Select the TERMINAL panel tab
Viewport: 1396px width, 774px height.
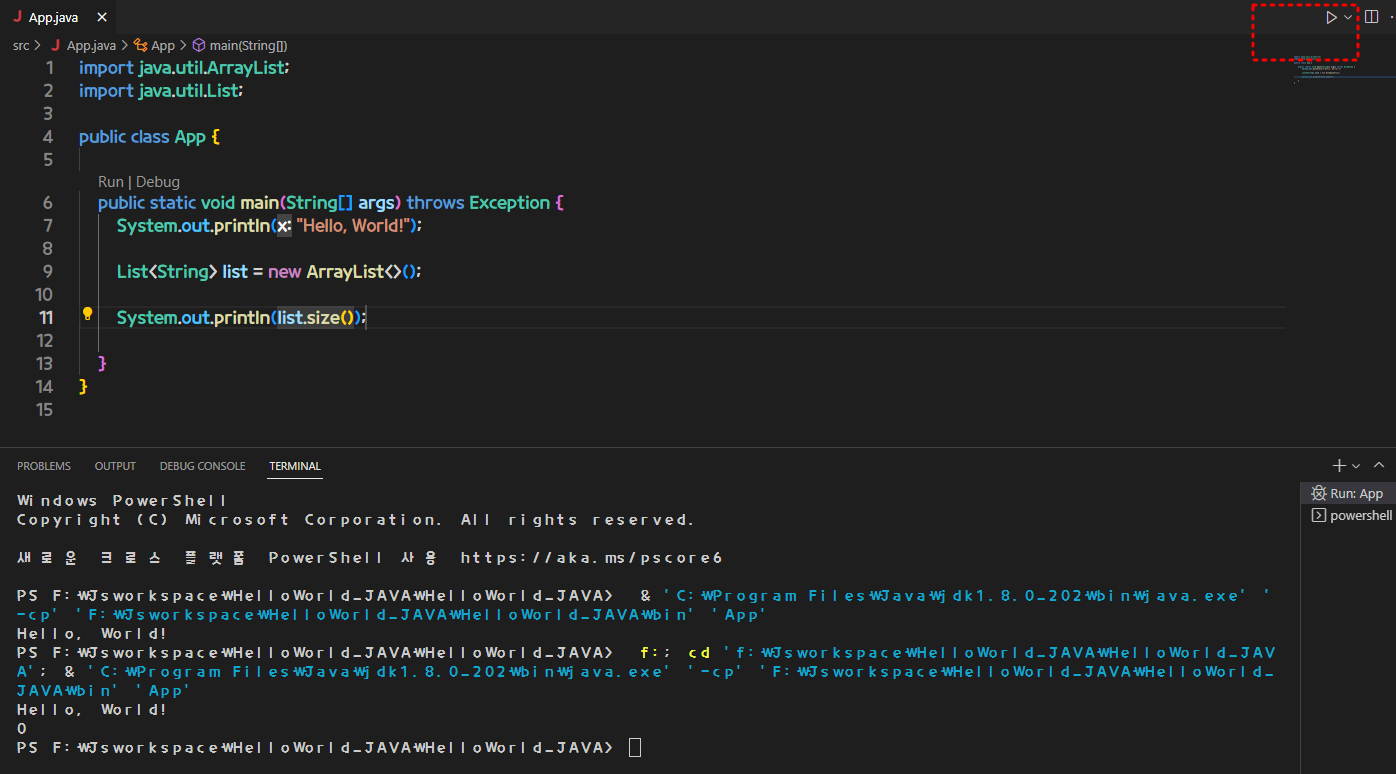[295, 466]
